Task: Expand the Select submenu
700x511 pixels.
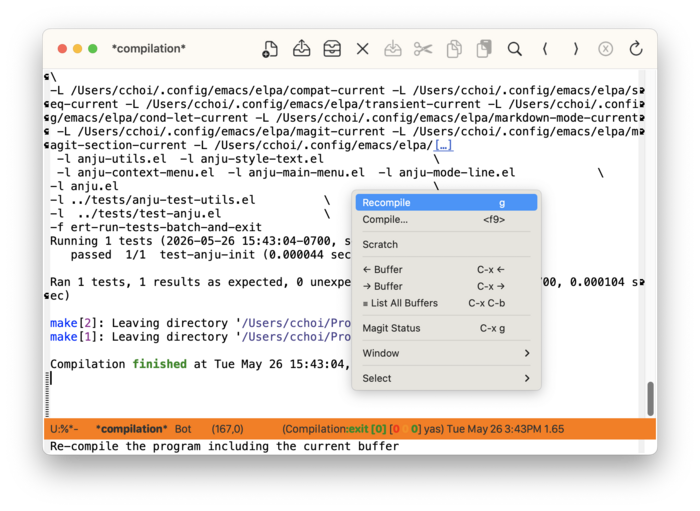Action: point(446,378)
